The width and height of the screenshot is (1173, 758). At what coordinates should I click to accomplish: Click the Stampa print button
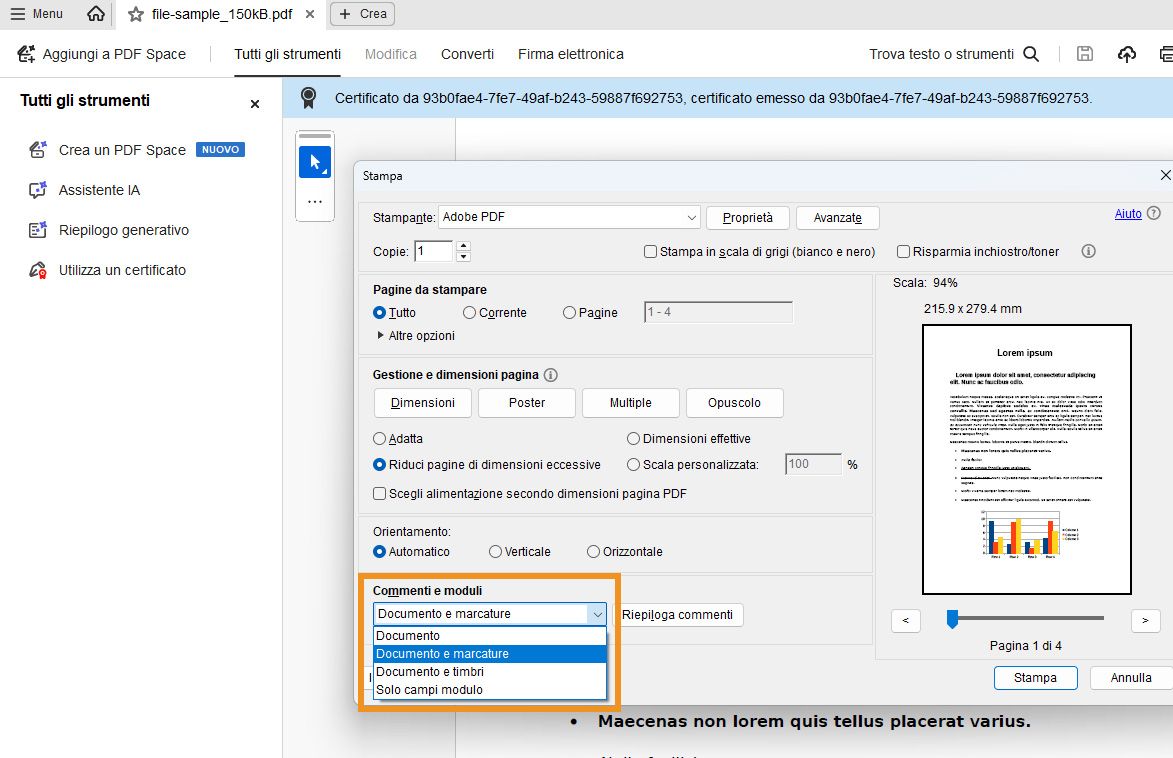[x=1035, y=678]
